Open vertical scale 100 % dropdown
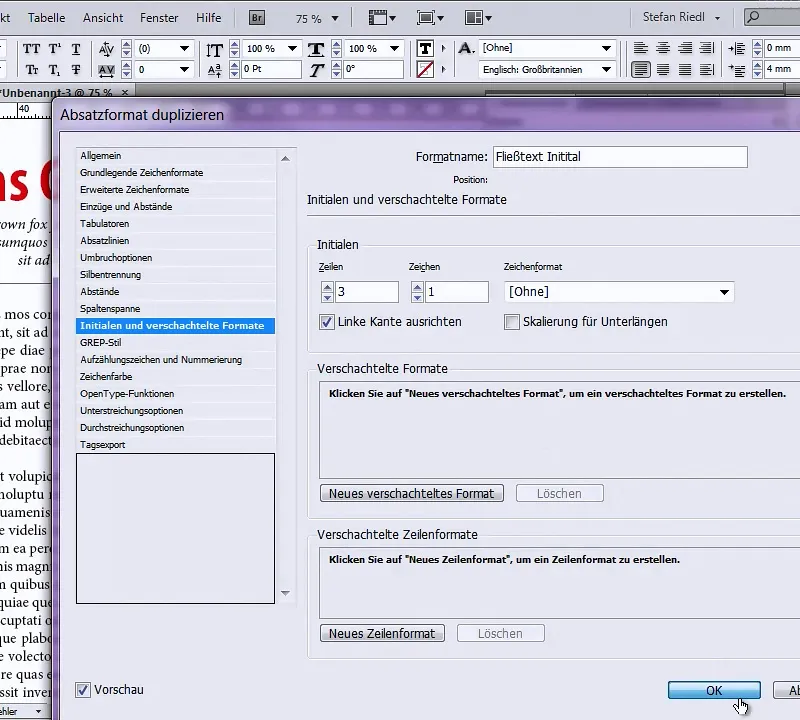The height and width of the screenshot is (720, 800). [x=292, y=49]
